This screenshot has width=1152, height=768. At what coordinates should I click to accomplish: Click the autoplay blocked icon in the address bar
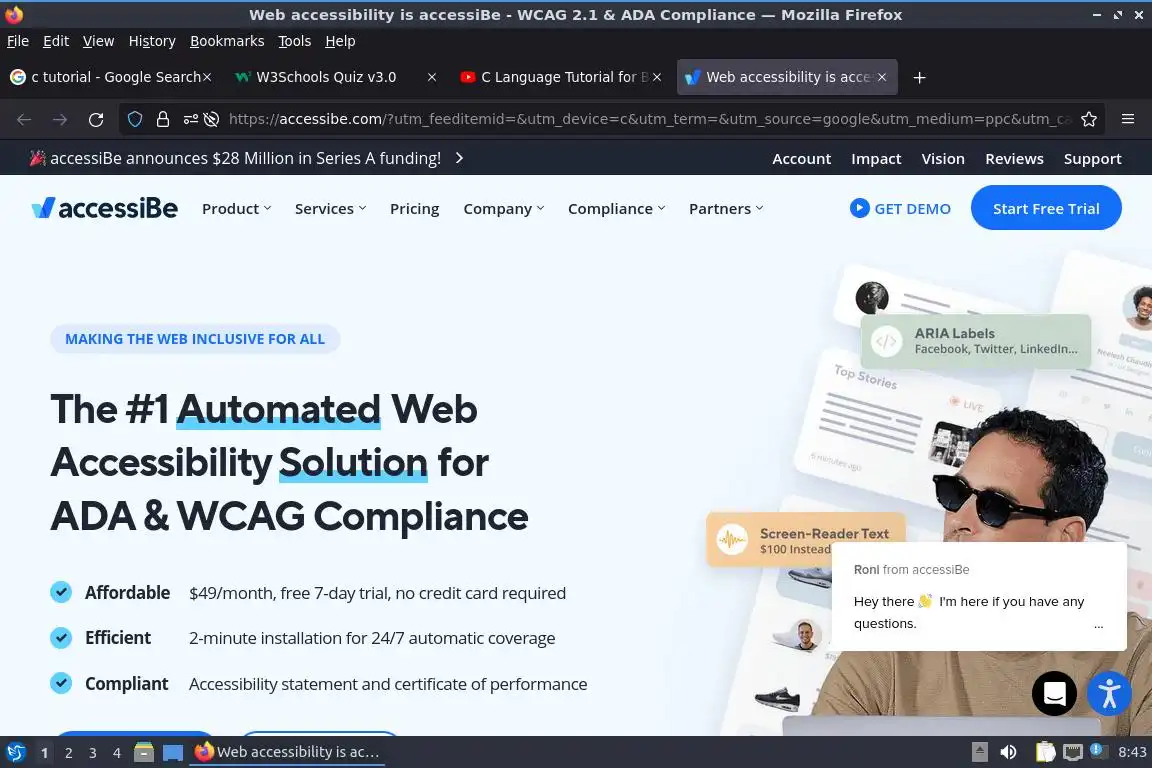coord(212,119)
